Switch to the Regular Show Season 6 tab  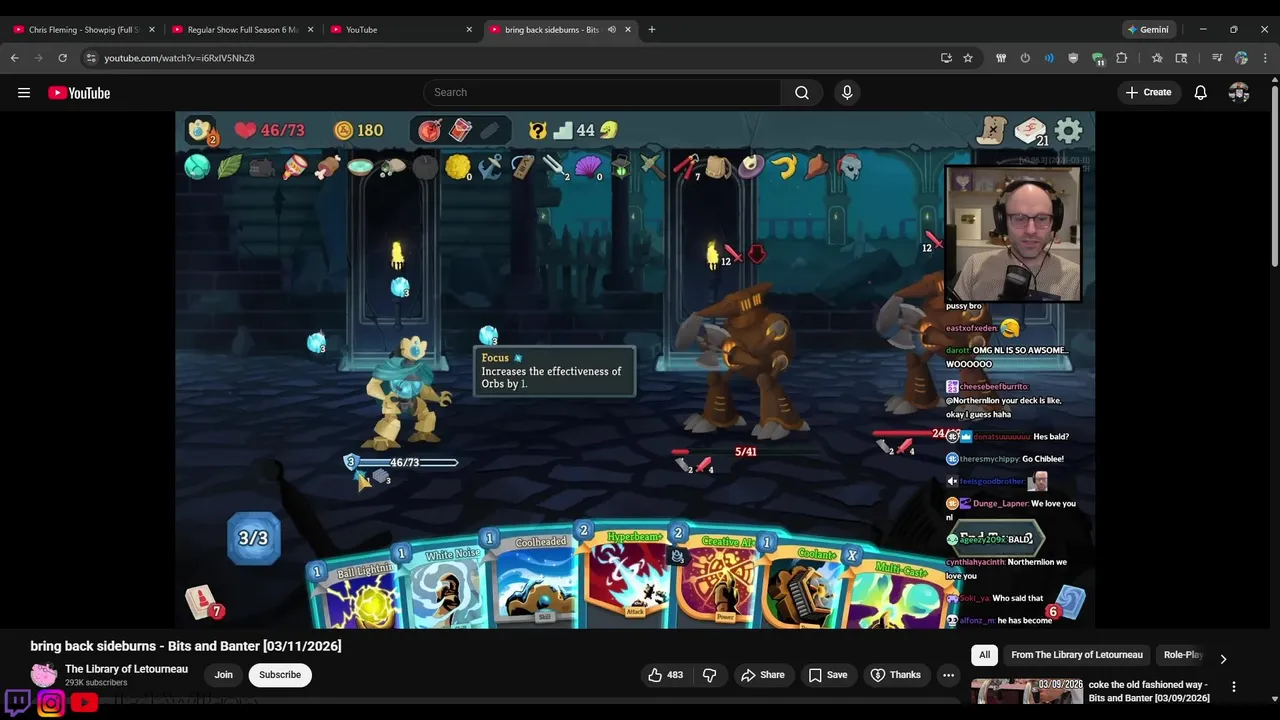coord(242,30)
